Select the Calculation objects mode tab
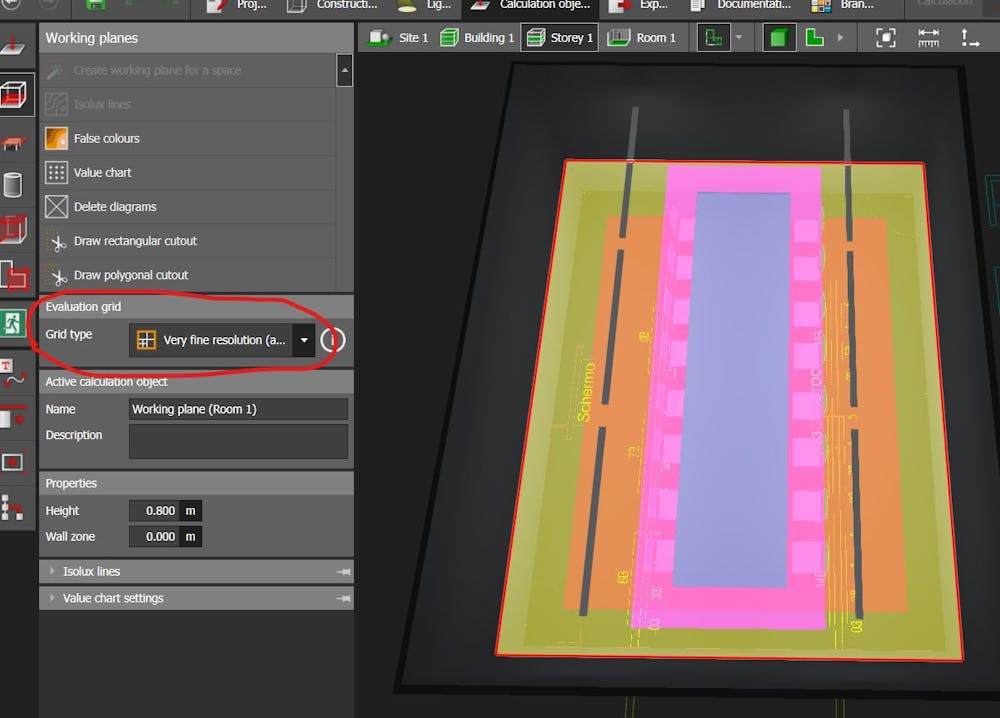 (531, 5)
